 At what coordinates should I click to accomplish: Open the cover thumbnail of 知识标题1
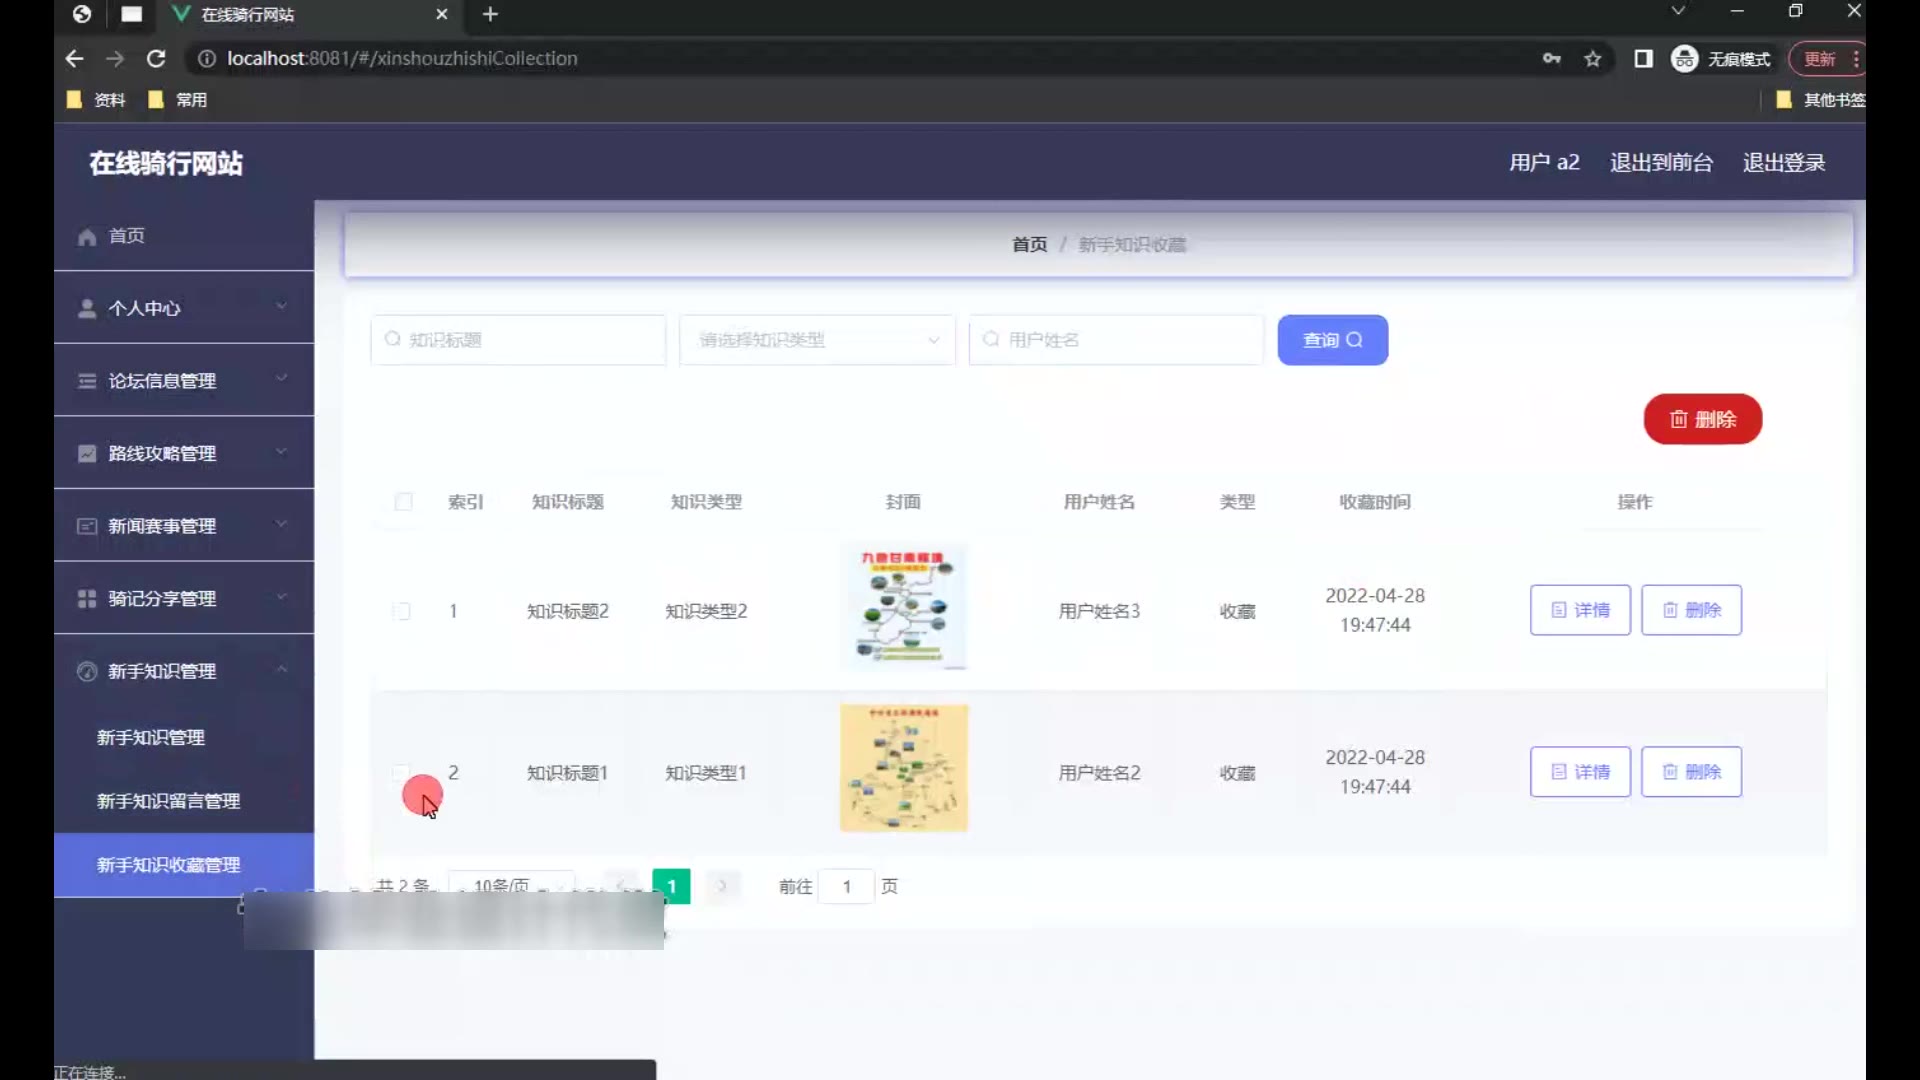coord(903,768)
